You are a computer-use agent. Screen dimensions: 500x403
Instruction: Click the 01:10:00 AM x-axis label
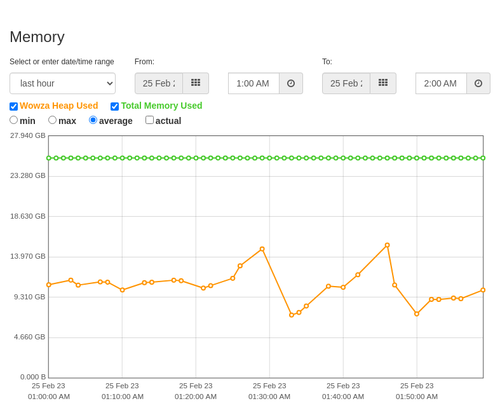pyautogui.click(x=122, y=396)
